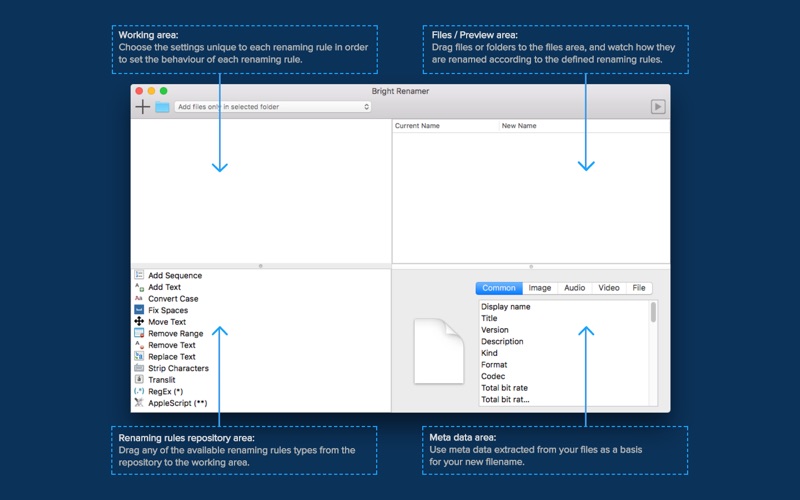This screenshot has width=800, height=500.
Task: Click the 'New Name' column header
Action: pos(519,126)
